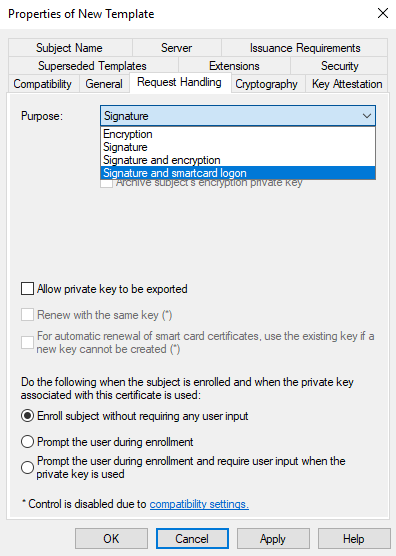Collapse the Purpose dropdown arrow
The height and width of the screenshot is (556, 396).
(x=367, y=116)
